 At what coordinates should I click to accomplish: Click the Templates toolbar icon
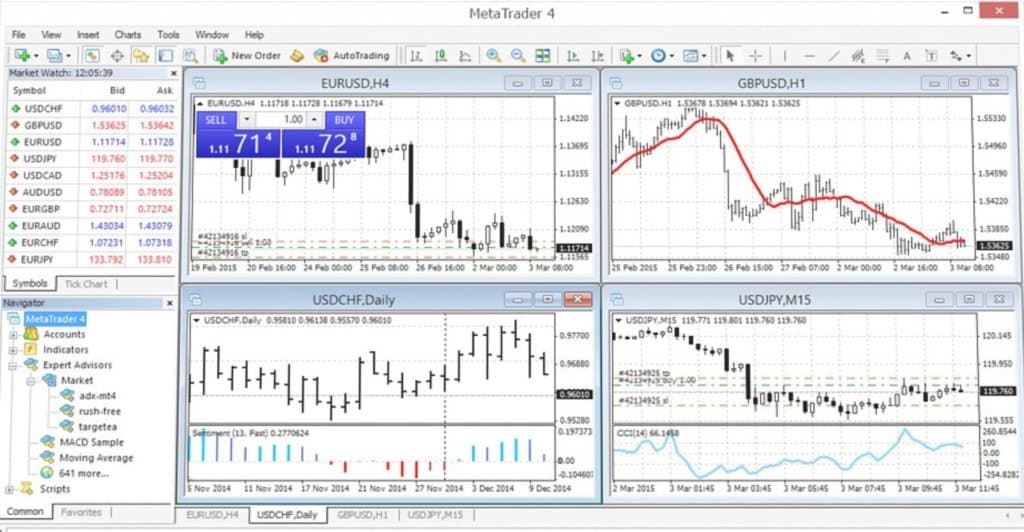pyautogui.click(x=690, y=55)
